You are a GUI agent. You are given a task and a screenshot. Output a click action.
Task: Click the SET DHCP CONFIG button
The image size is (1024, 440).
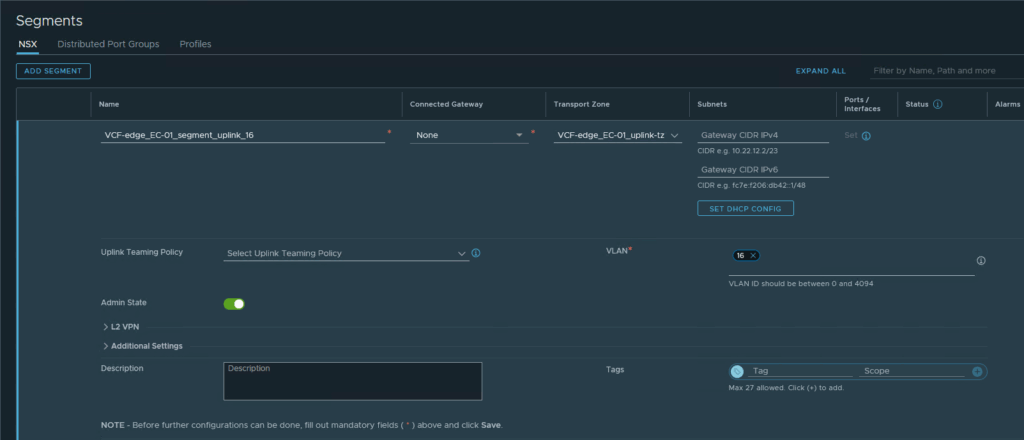point(746,208)
